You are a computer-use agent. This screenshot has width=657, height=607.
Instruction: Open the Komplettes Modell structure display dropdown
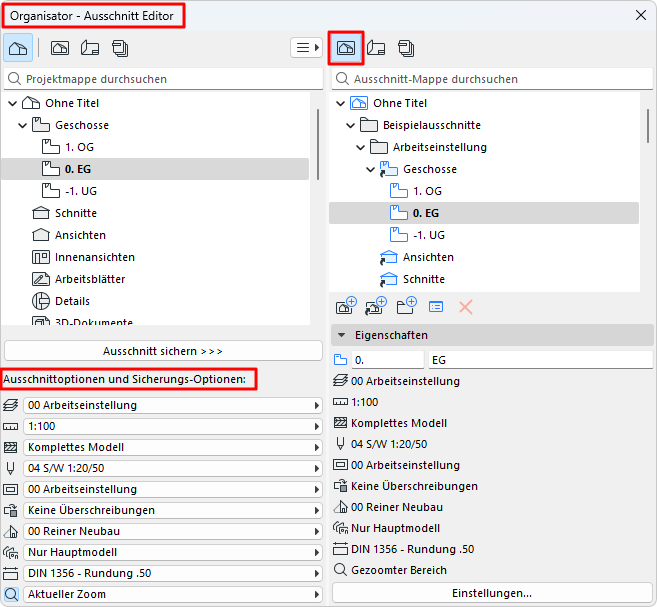tap(173, 447)
